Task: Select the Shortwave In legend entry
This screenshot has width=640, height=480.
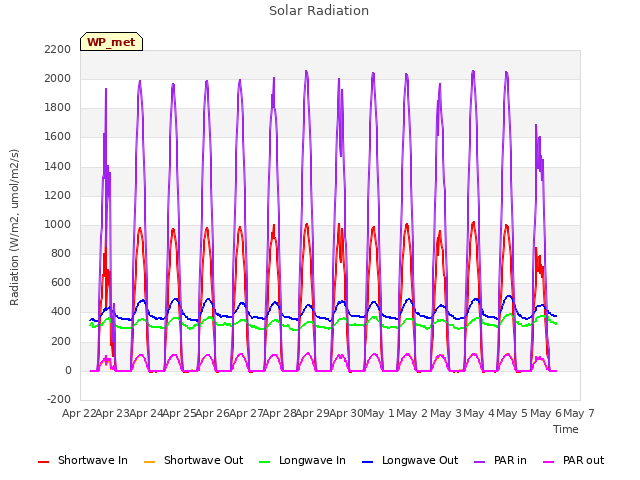Action: pyautogui.click(x=83, y=460)
